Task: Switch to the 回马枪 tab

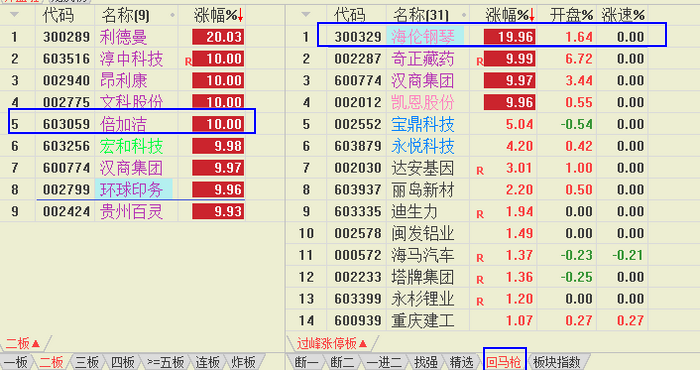Action: (x=504, y=362)
